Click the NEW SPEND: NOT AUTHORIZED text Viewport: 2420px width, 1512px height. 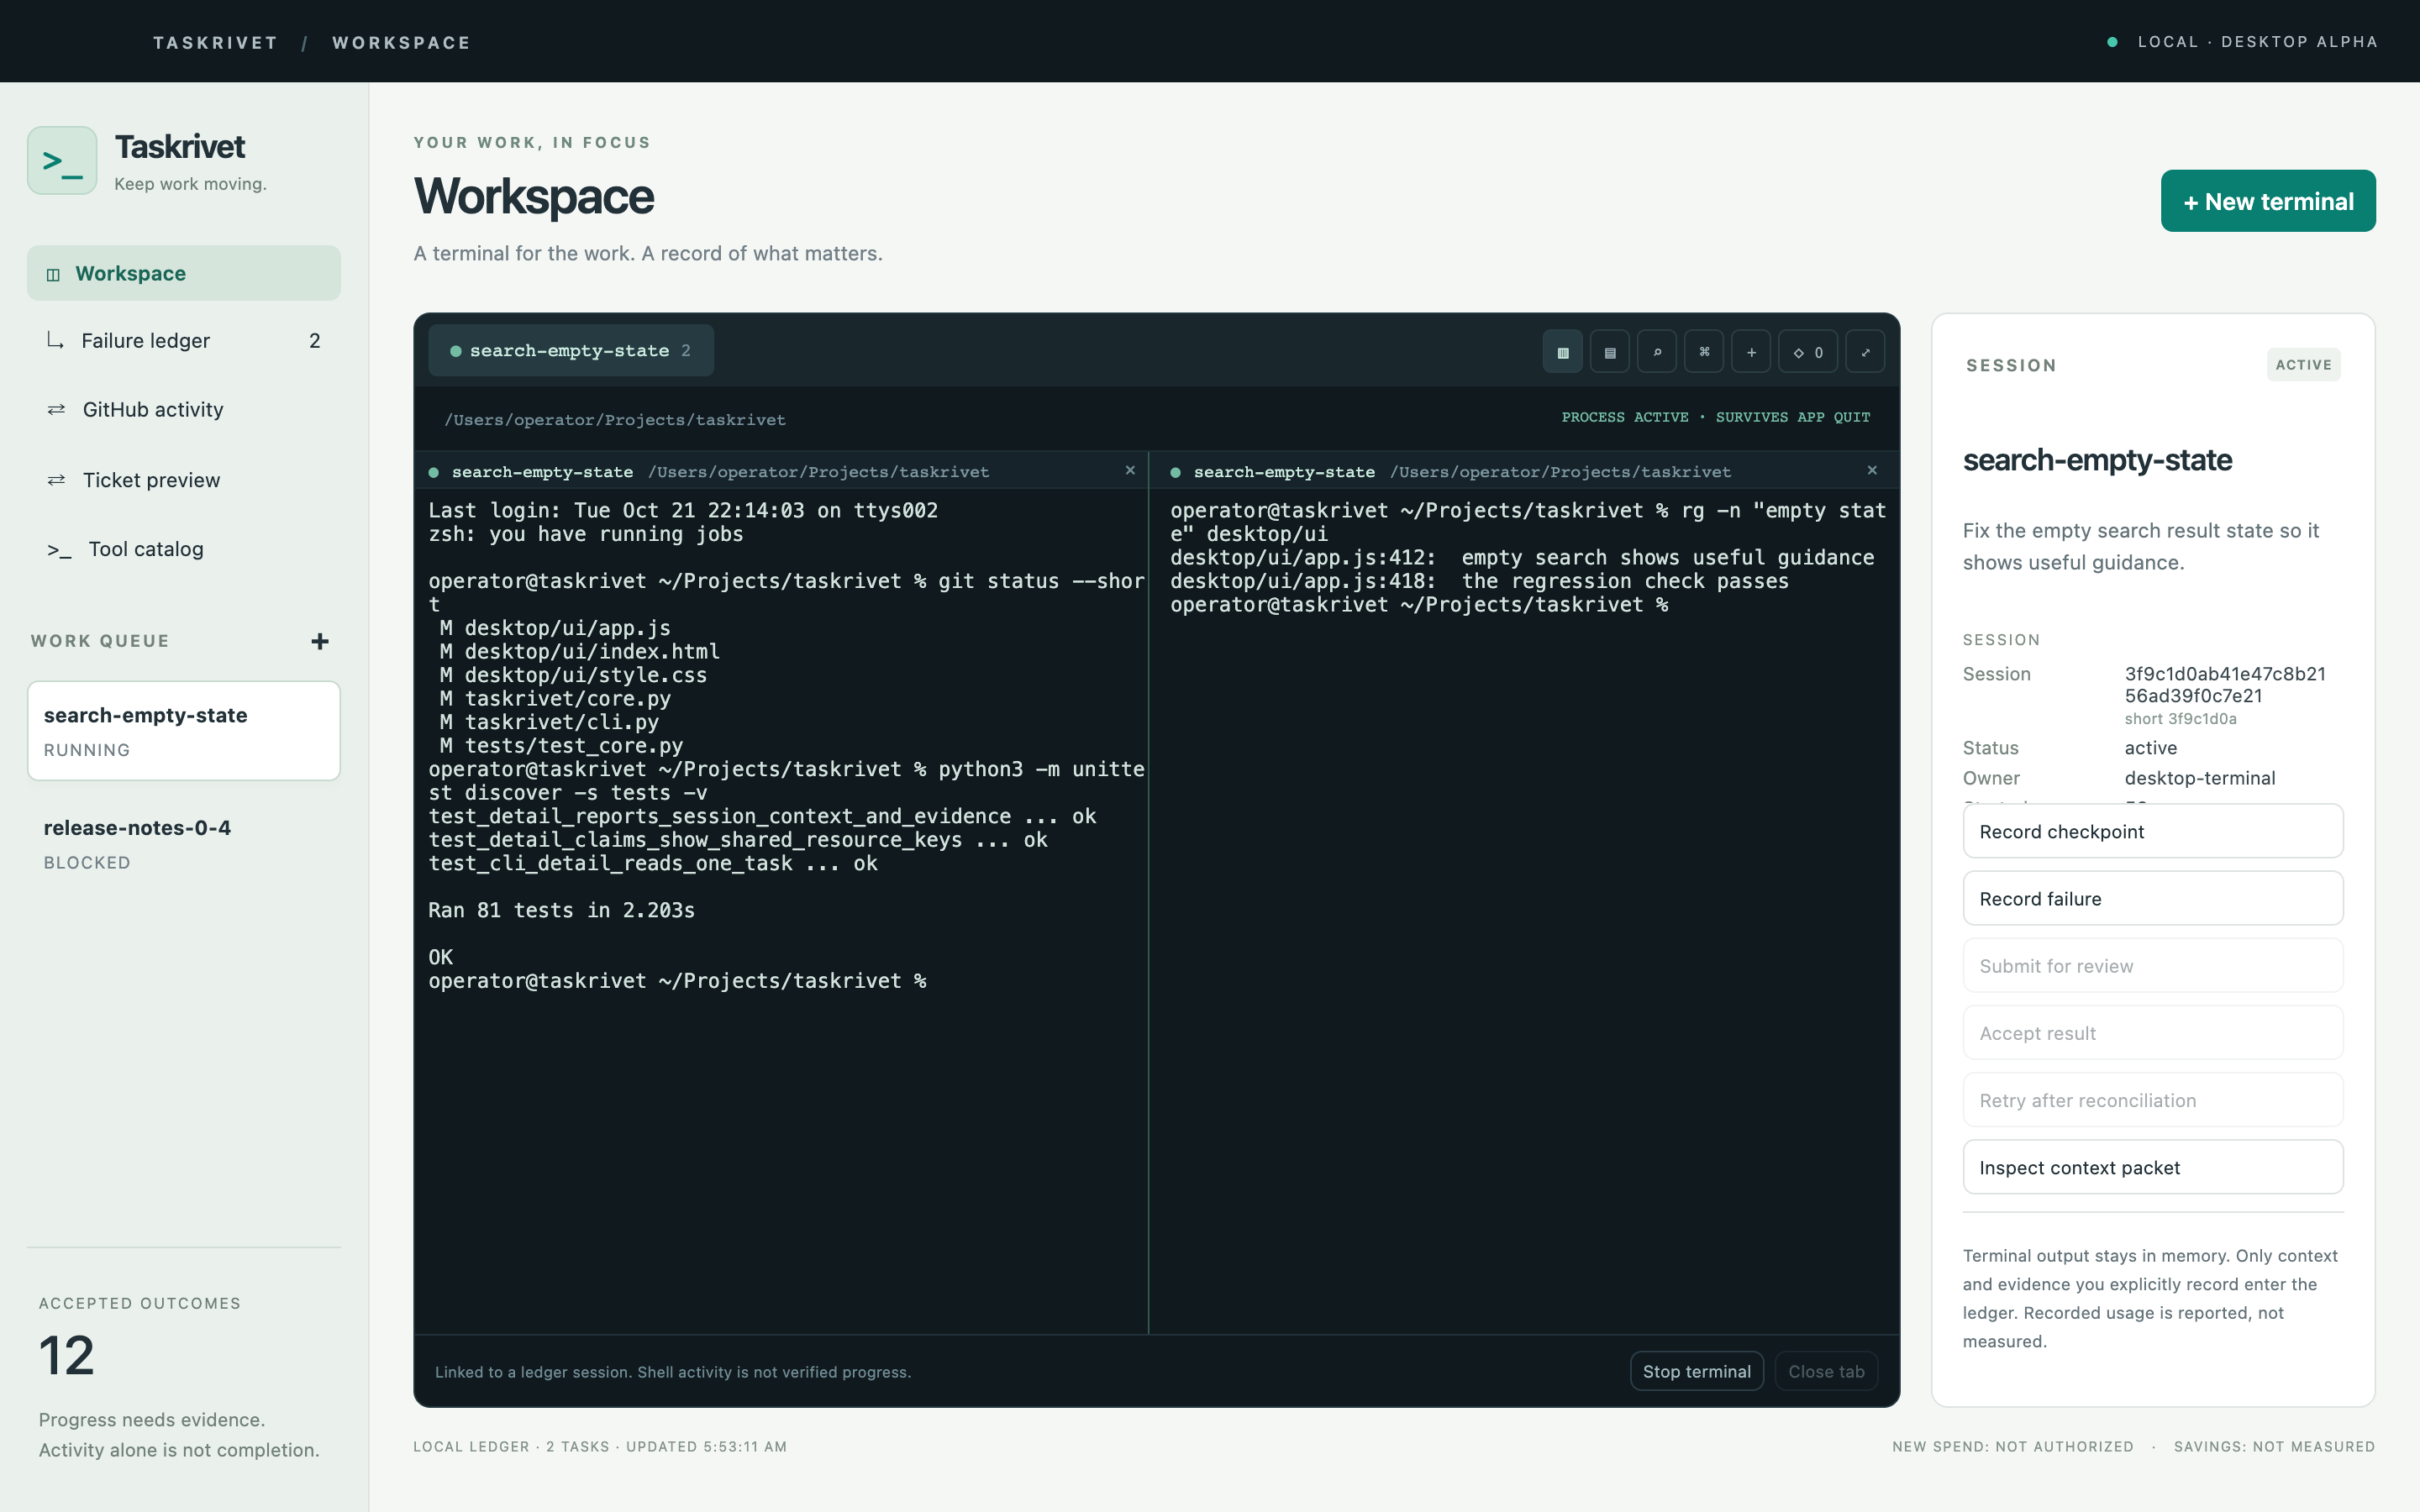tap(2013, 1446)
